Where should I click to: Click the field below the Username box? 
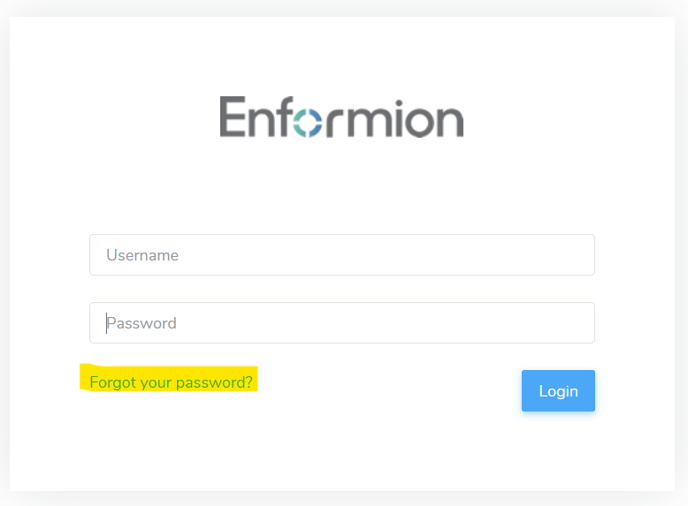[x=342, y=323]
